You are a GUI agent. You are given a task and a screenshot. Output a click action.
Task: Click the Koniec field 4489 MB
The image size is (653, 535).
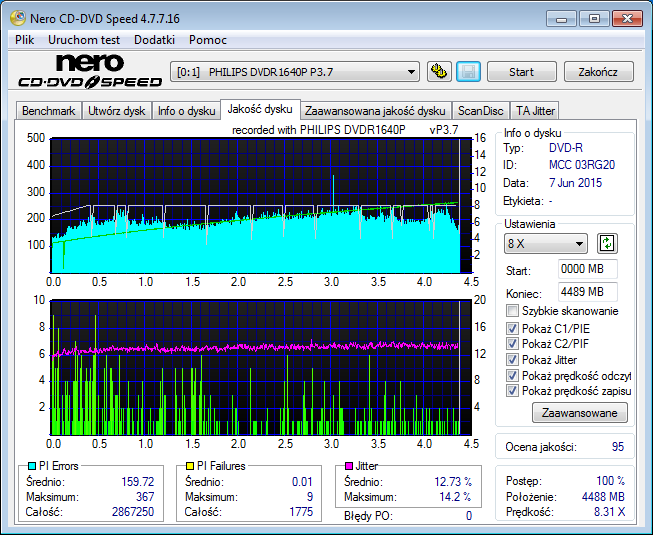587,292
